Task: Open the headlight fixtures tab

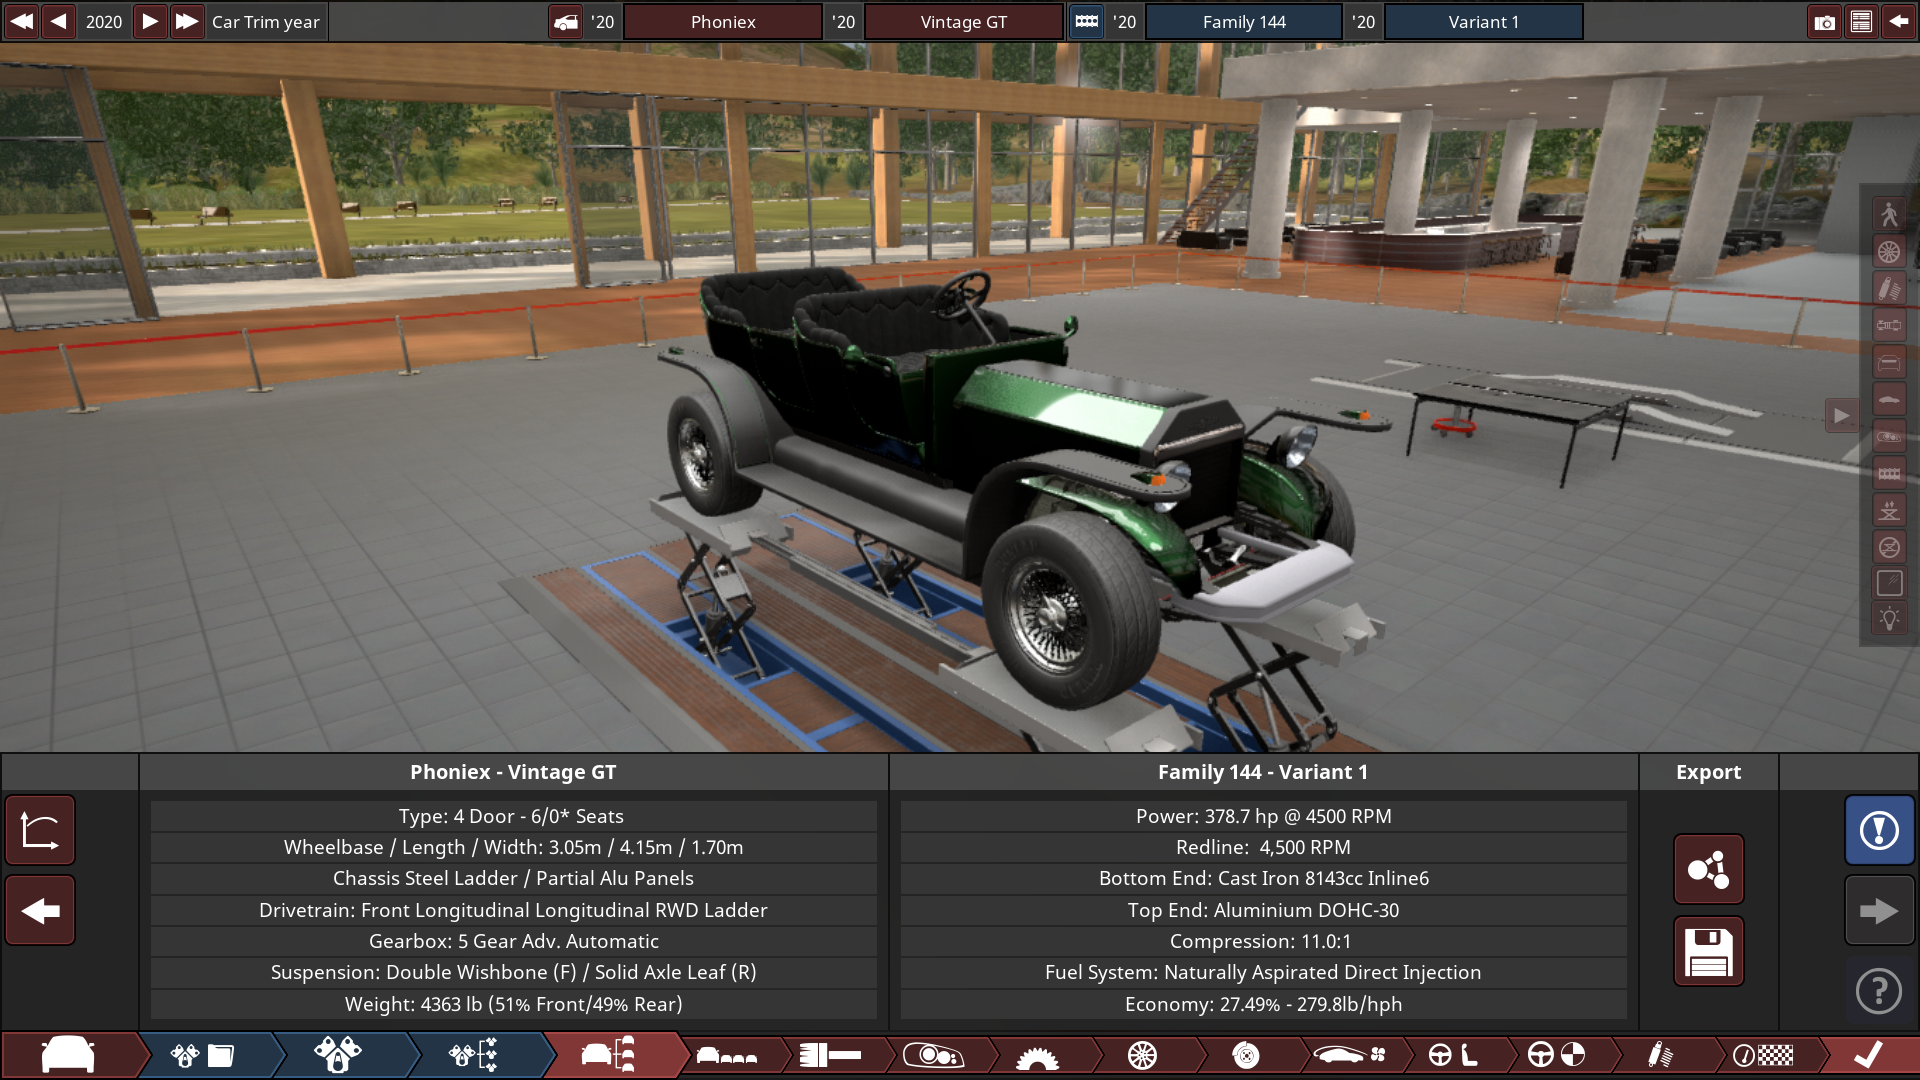Action: tap(933, 1055)
